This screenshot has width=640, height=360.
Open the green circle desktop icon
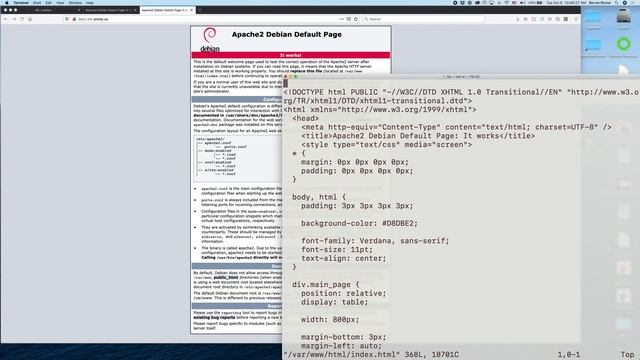(623, 44)
